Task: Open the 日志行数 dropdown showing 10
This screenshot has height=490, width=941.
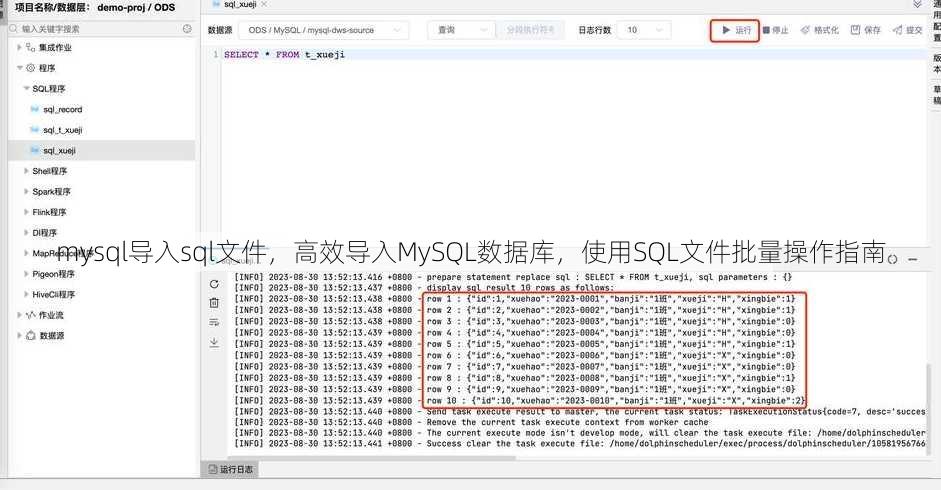Action: (x=645, y=30)
